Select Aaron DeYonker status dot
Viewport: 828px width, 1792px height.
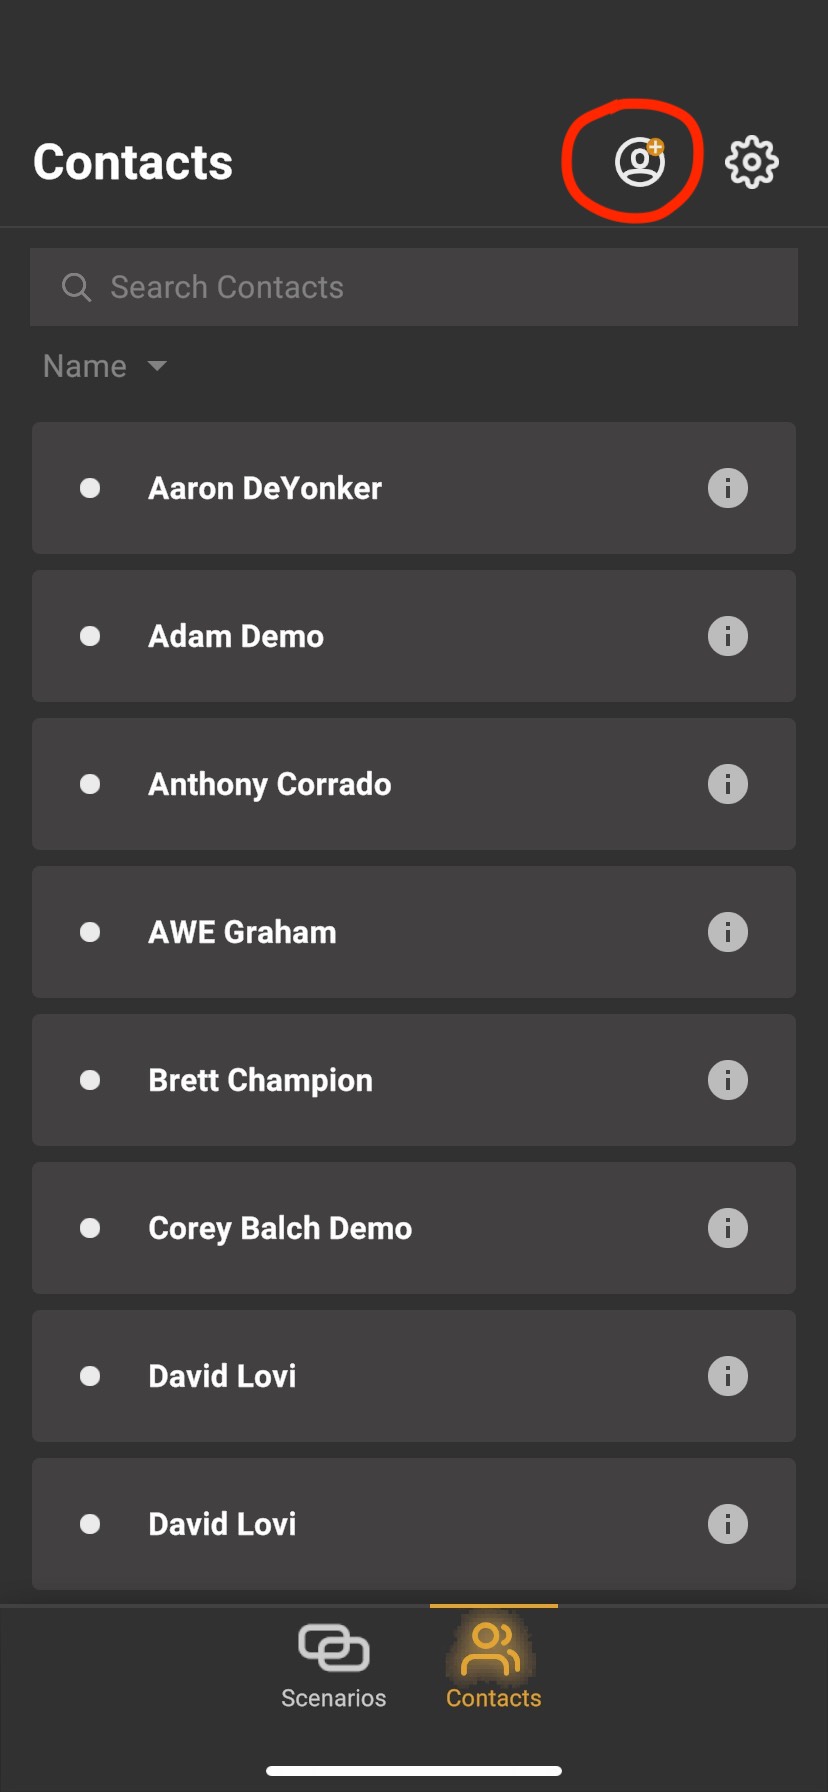pos(90,488)
